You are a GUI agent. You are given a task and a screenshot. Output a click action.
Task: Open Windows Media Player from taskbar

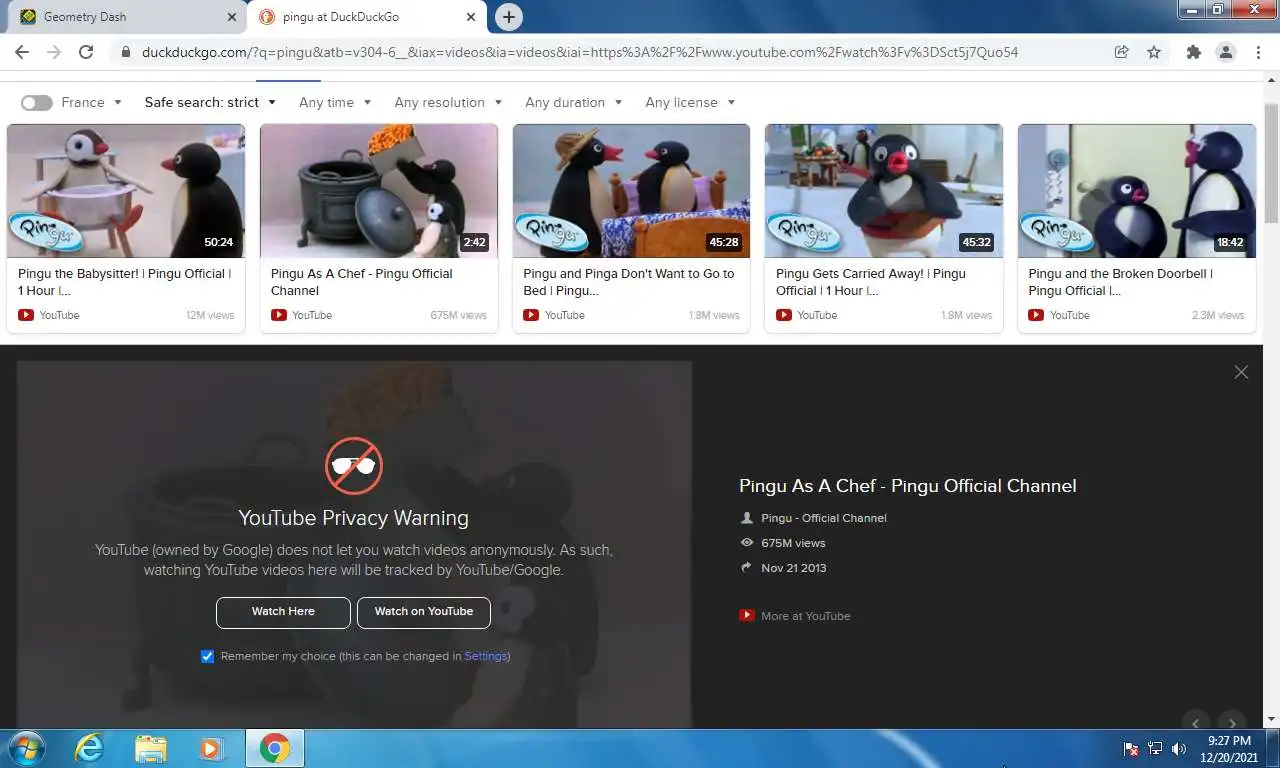click(x=211, y=748)
